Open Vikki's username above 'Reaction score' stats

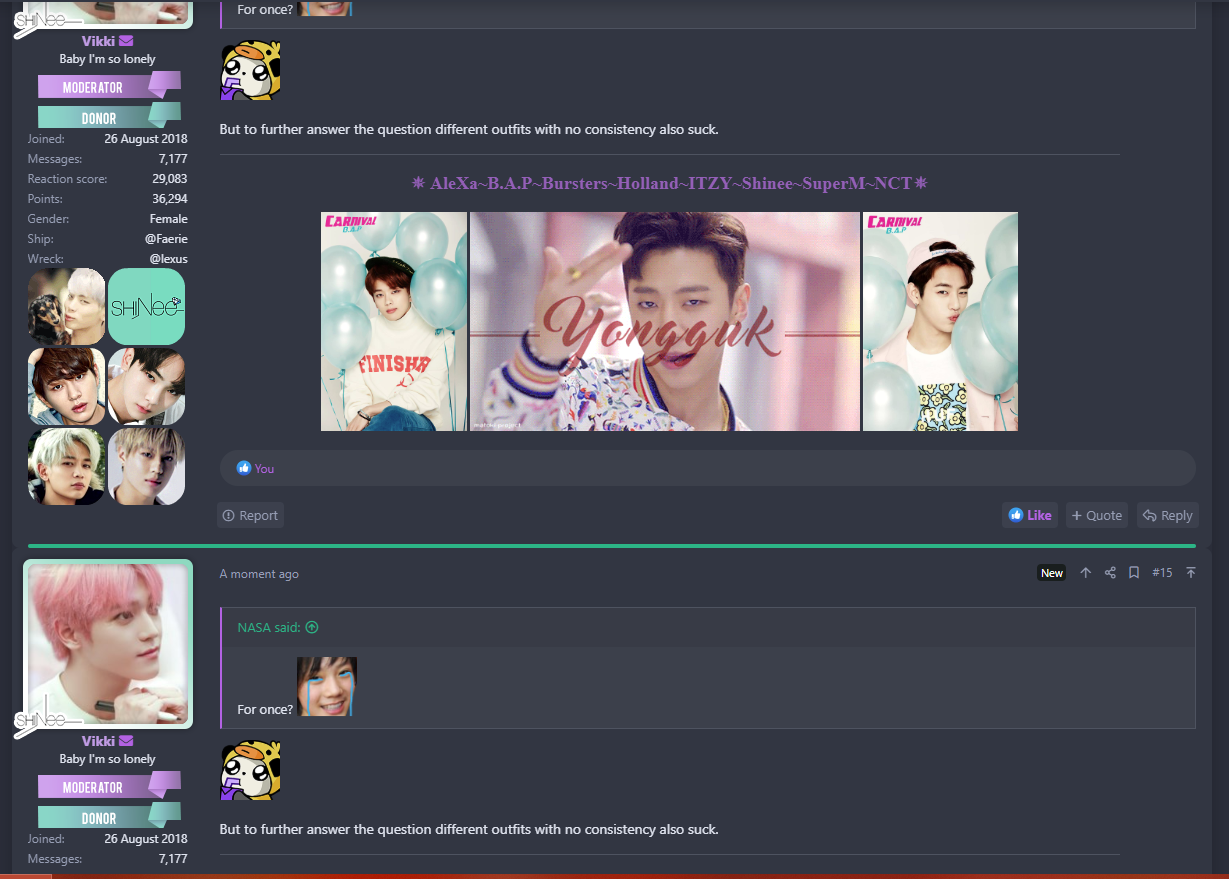(x=98, y=41)
